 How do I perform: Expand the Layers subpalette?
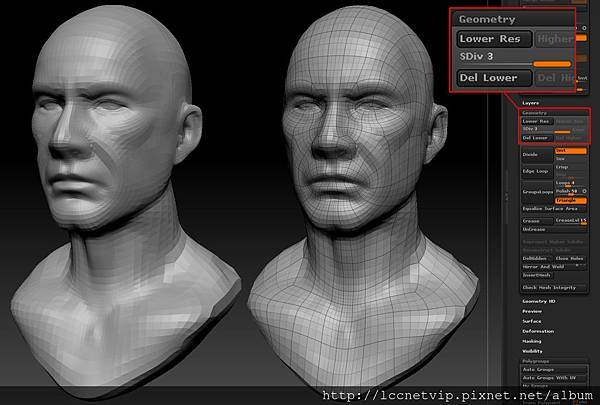[x=530, y=103]
